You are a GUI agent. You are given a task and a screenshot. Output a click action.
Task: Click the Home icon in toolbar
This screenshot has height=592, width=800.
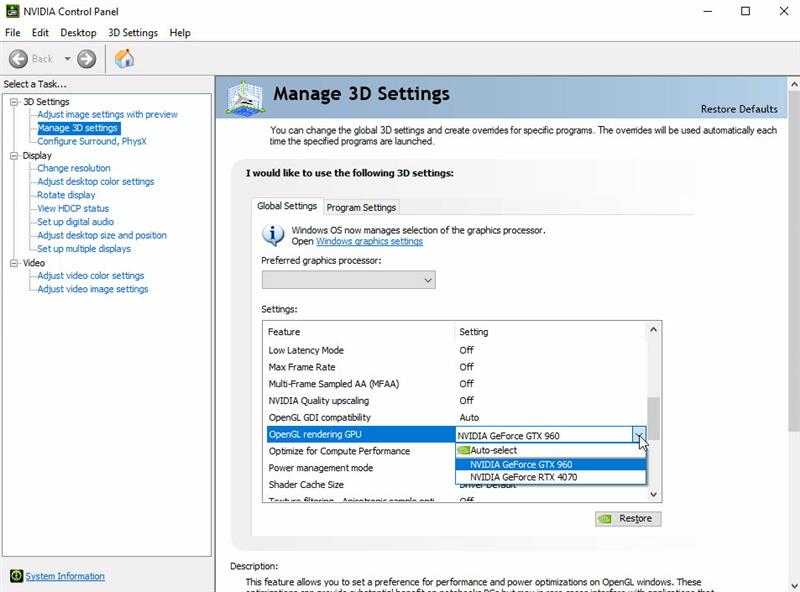(x=124, y=59)
